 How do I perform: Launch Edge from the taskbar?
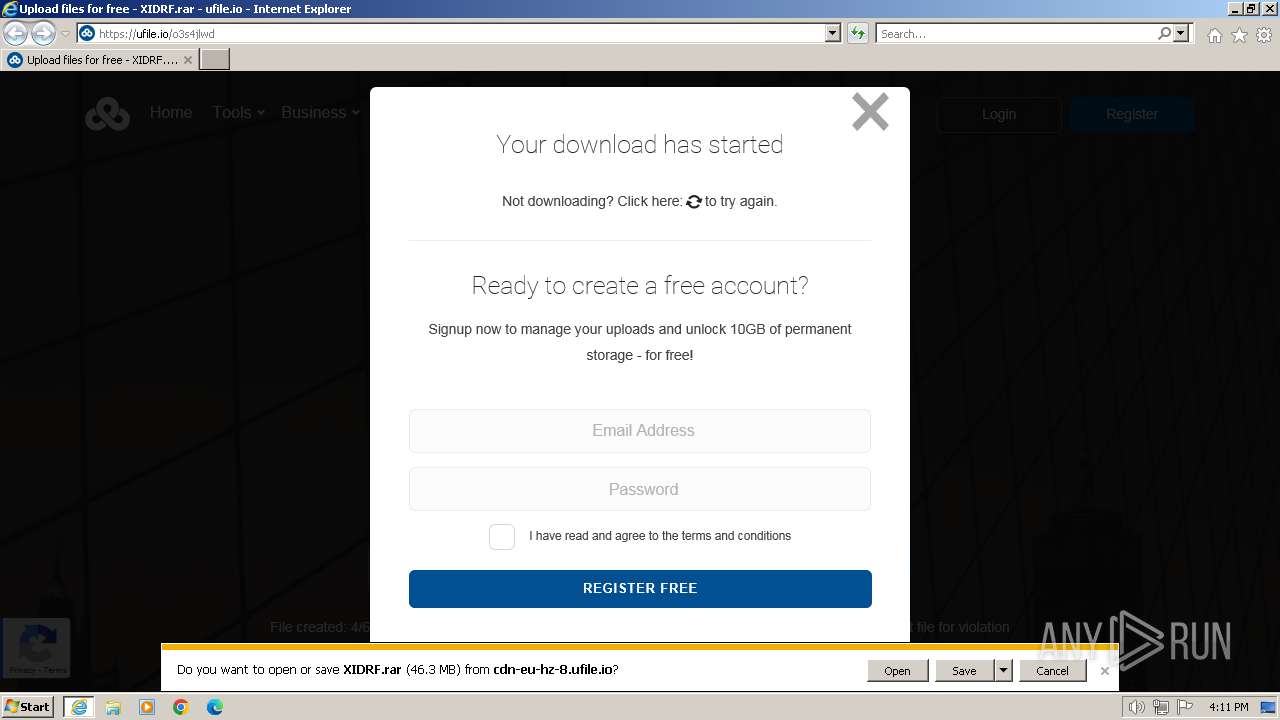[x=215, y=707]
